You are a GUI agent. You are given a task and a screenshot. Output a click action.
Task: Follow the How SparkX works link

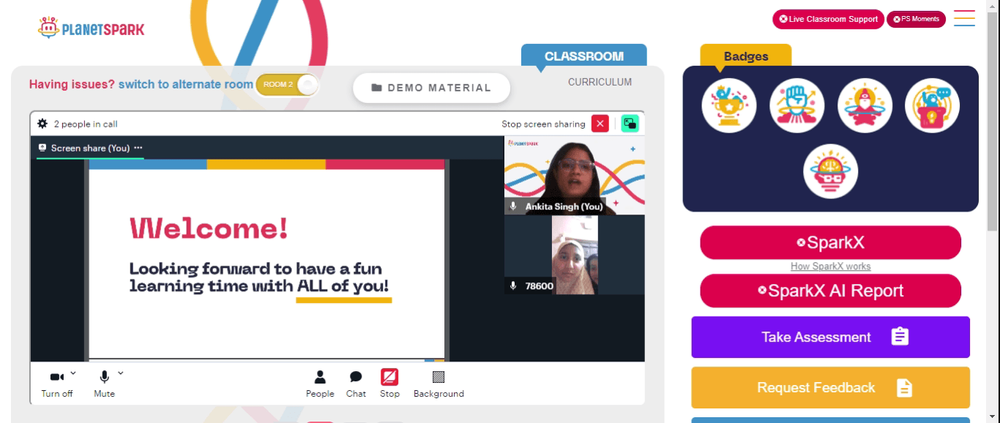830,267
